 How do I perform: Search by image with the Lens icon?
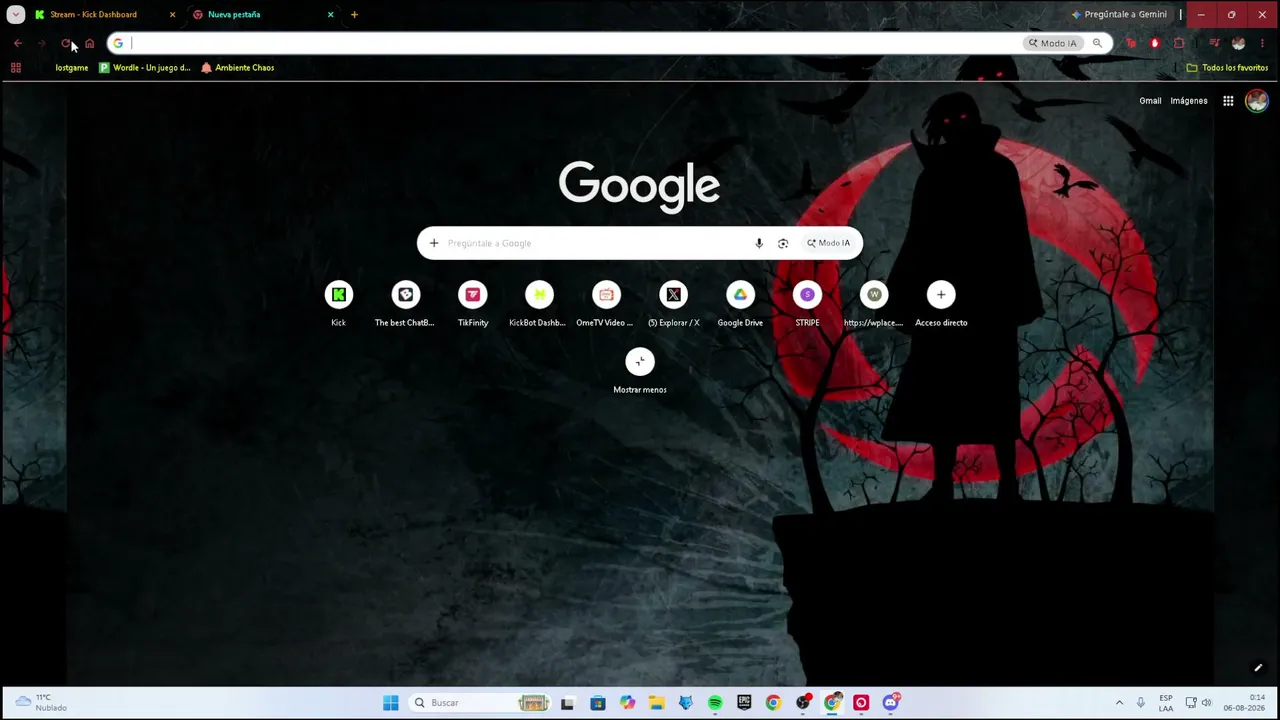click(783, 243)
